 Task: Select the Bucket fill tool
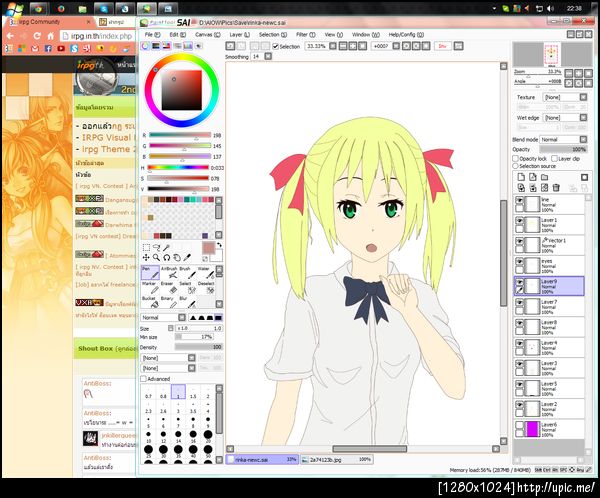coord(150,302)
